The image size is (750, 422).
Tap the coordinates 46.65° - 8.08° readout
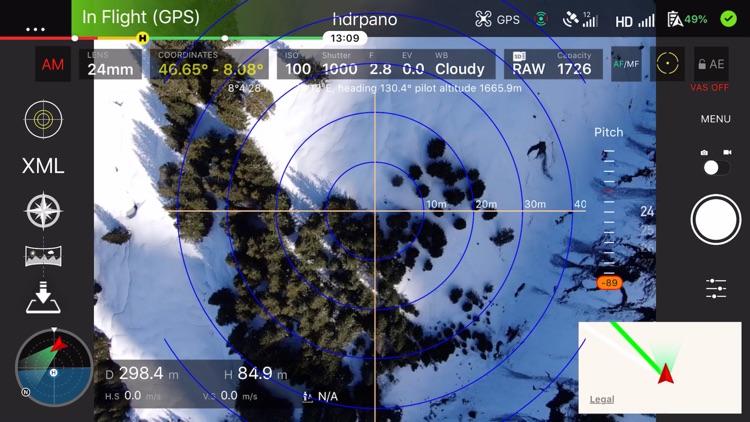(x=210, y=64)
